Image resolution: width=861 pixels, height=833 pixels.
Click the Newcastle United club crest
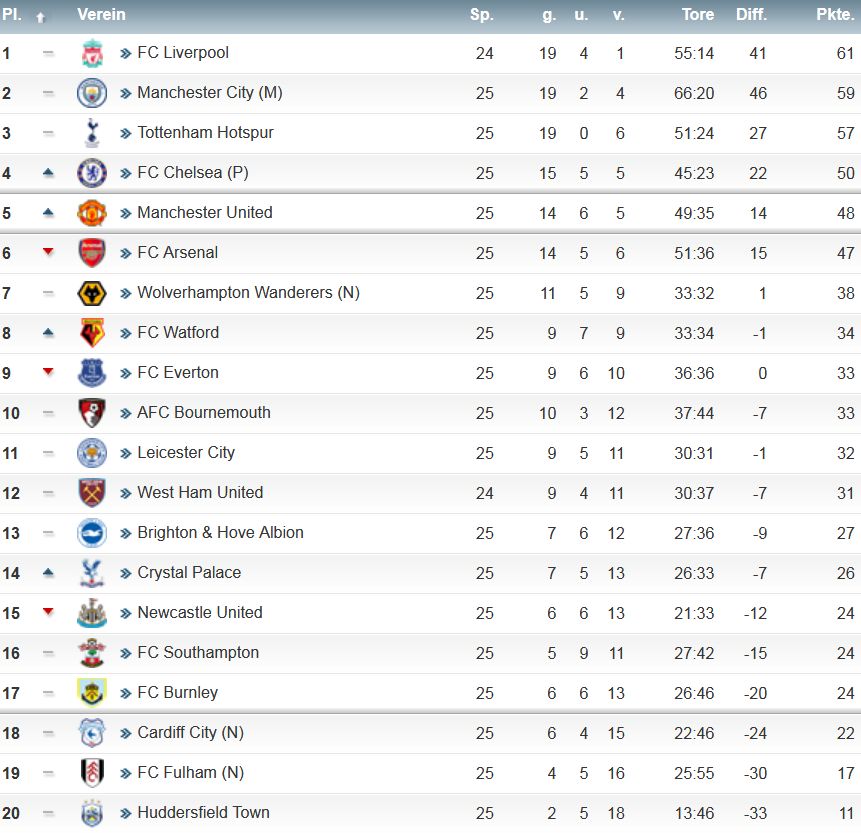click(92, 613)
